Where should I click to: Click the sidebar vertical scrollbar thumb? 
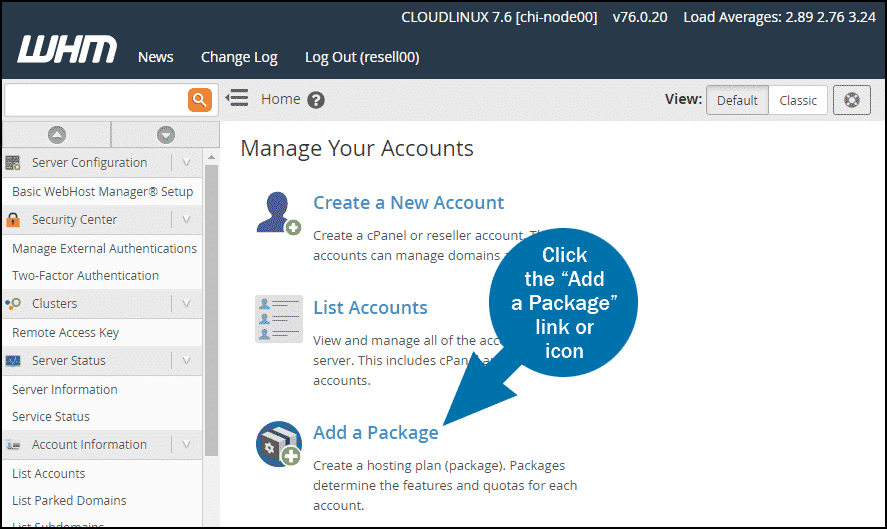click(211, 310)
